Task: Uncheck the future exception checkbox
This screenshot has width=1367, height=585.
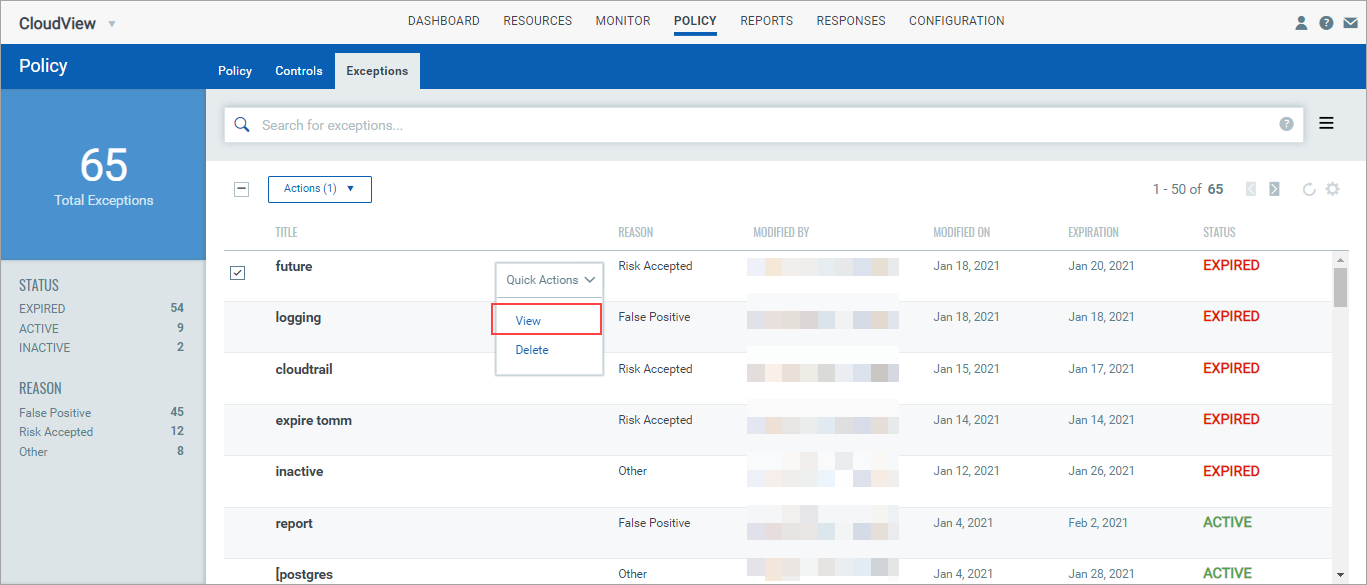Action: click(238, 273)
